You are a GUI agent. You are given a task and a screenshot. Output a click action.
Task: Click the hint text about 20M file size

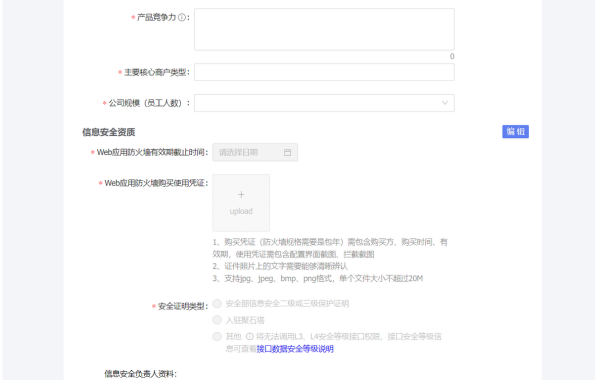[x=317, y=279]
